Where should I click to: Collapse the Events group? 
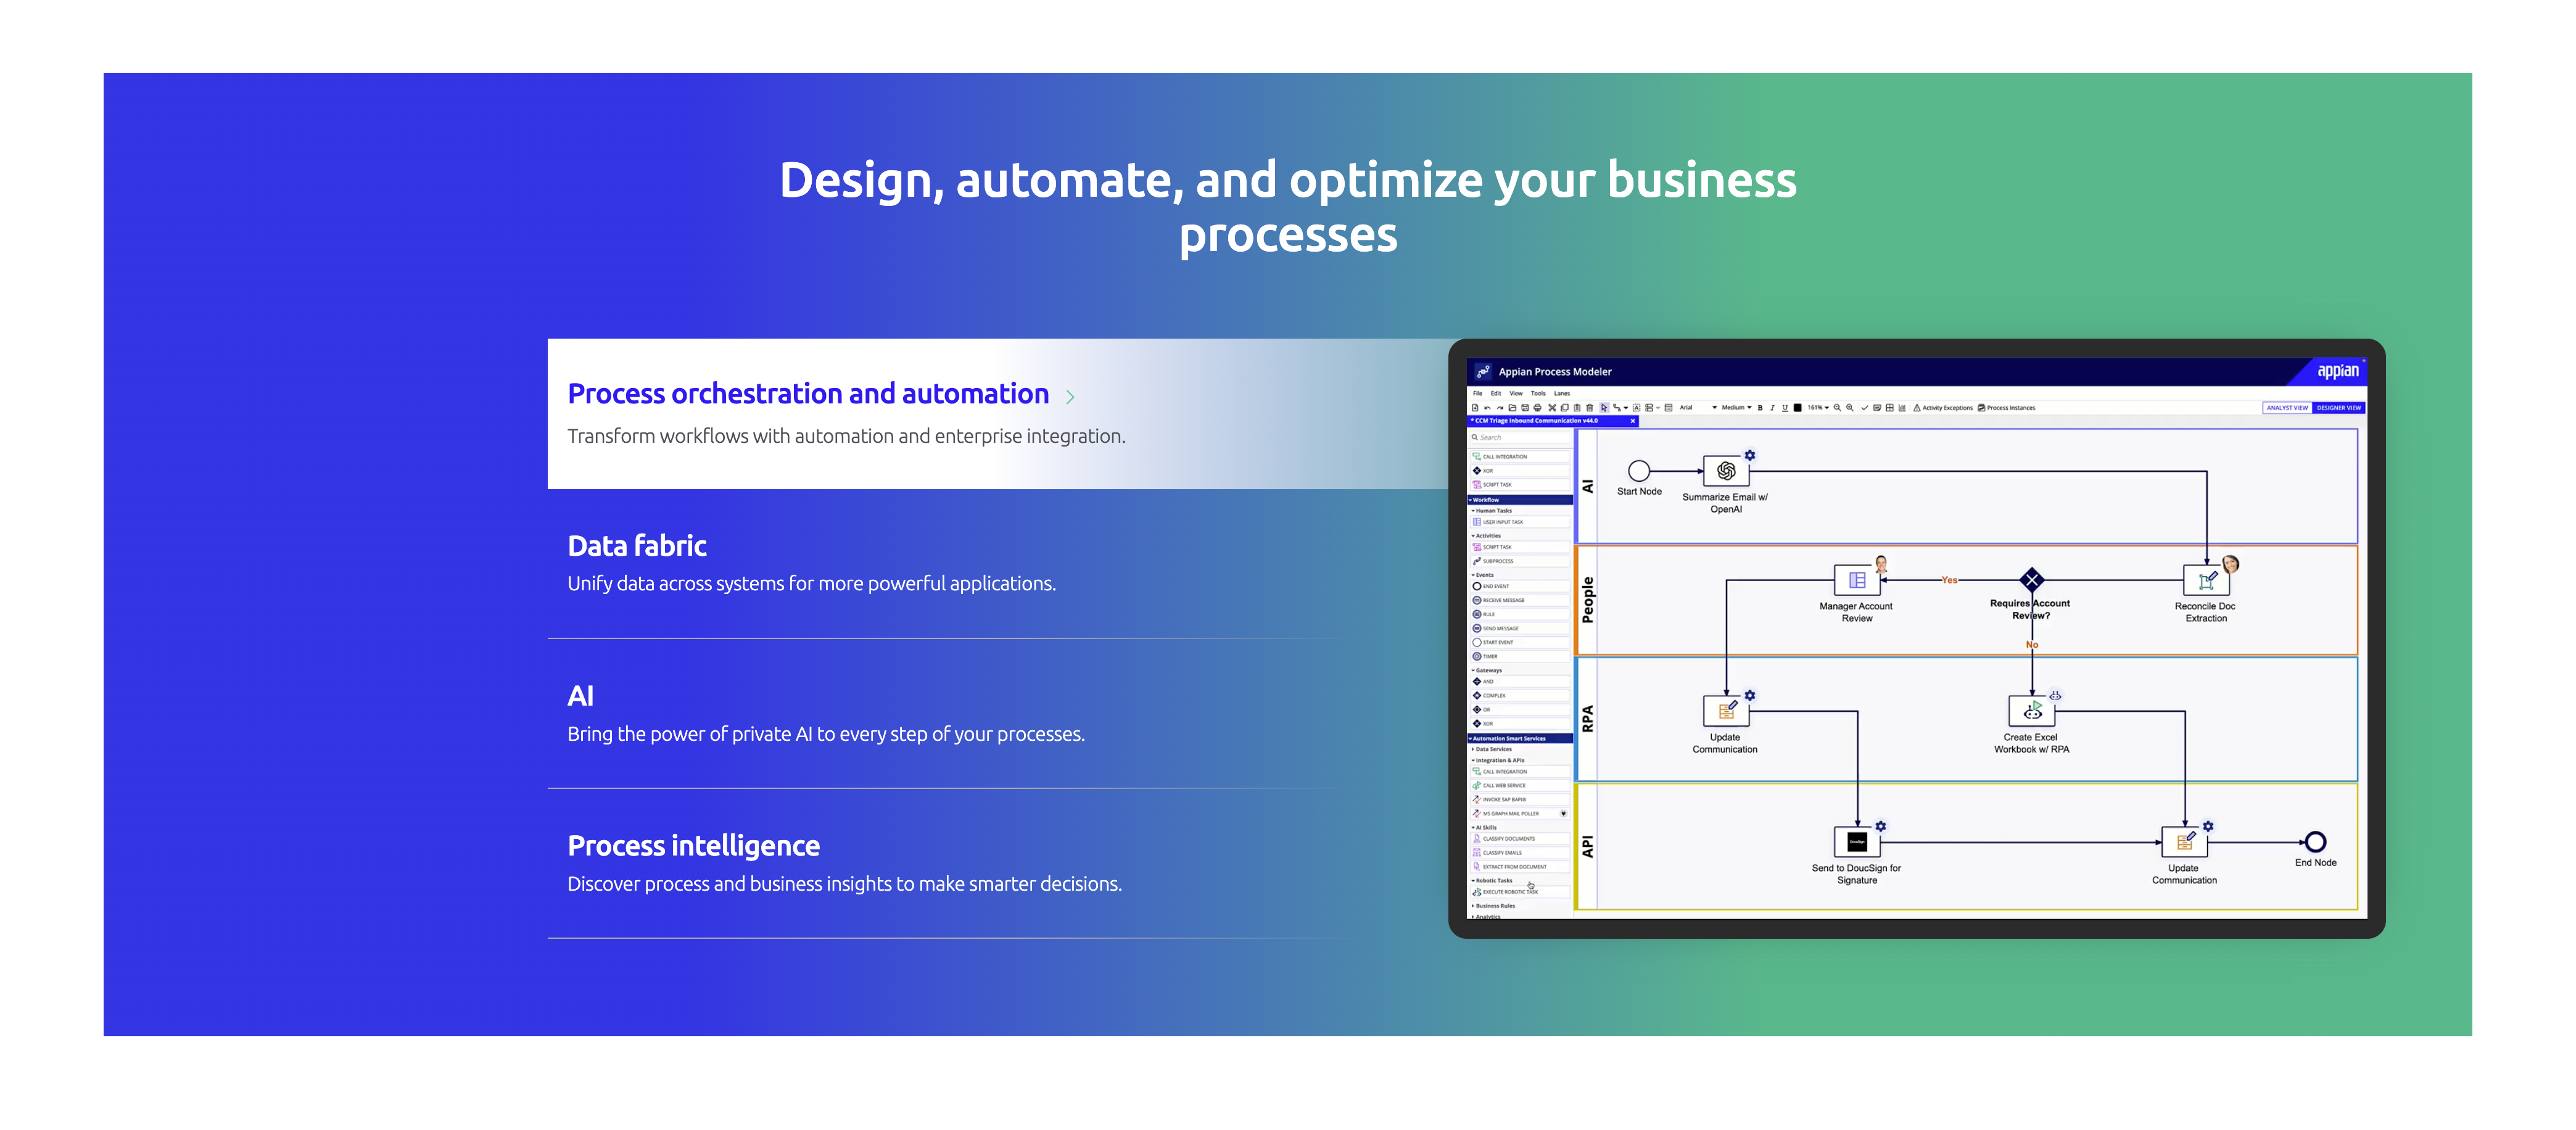point(1484,575)
